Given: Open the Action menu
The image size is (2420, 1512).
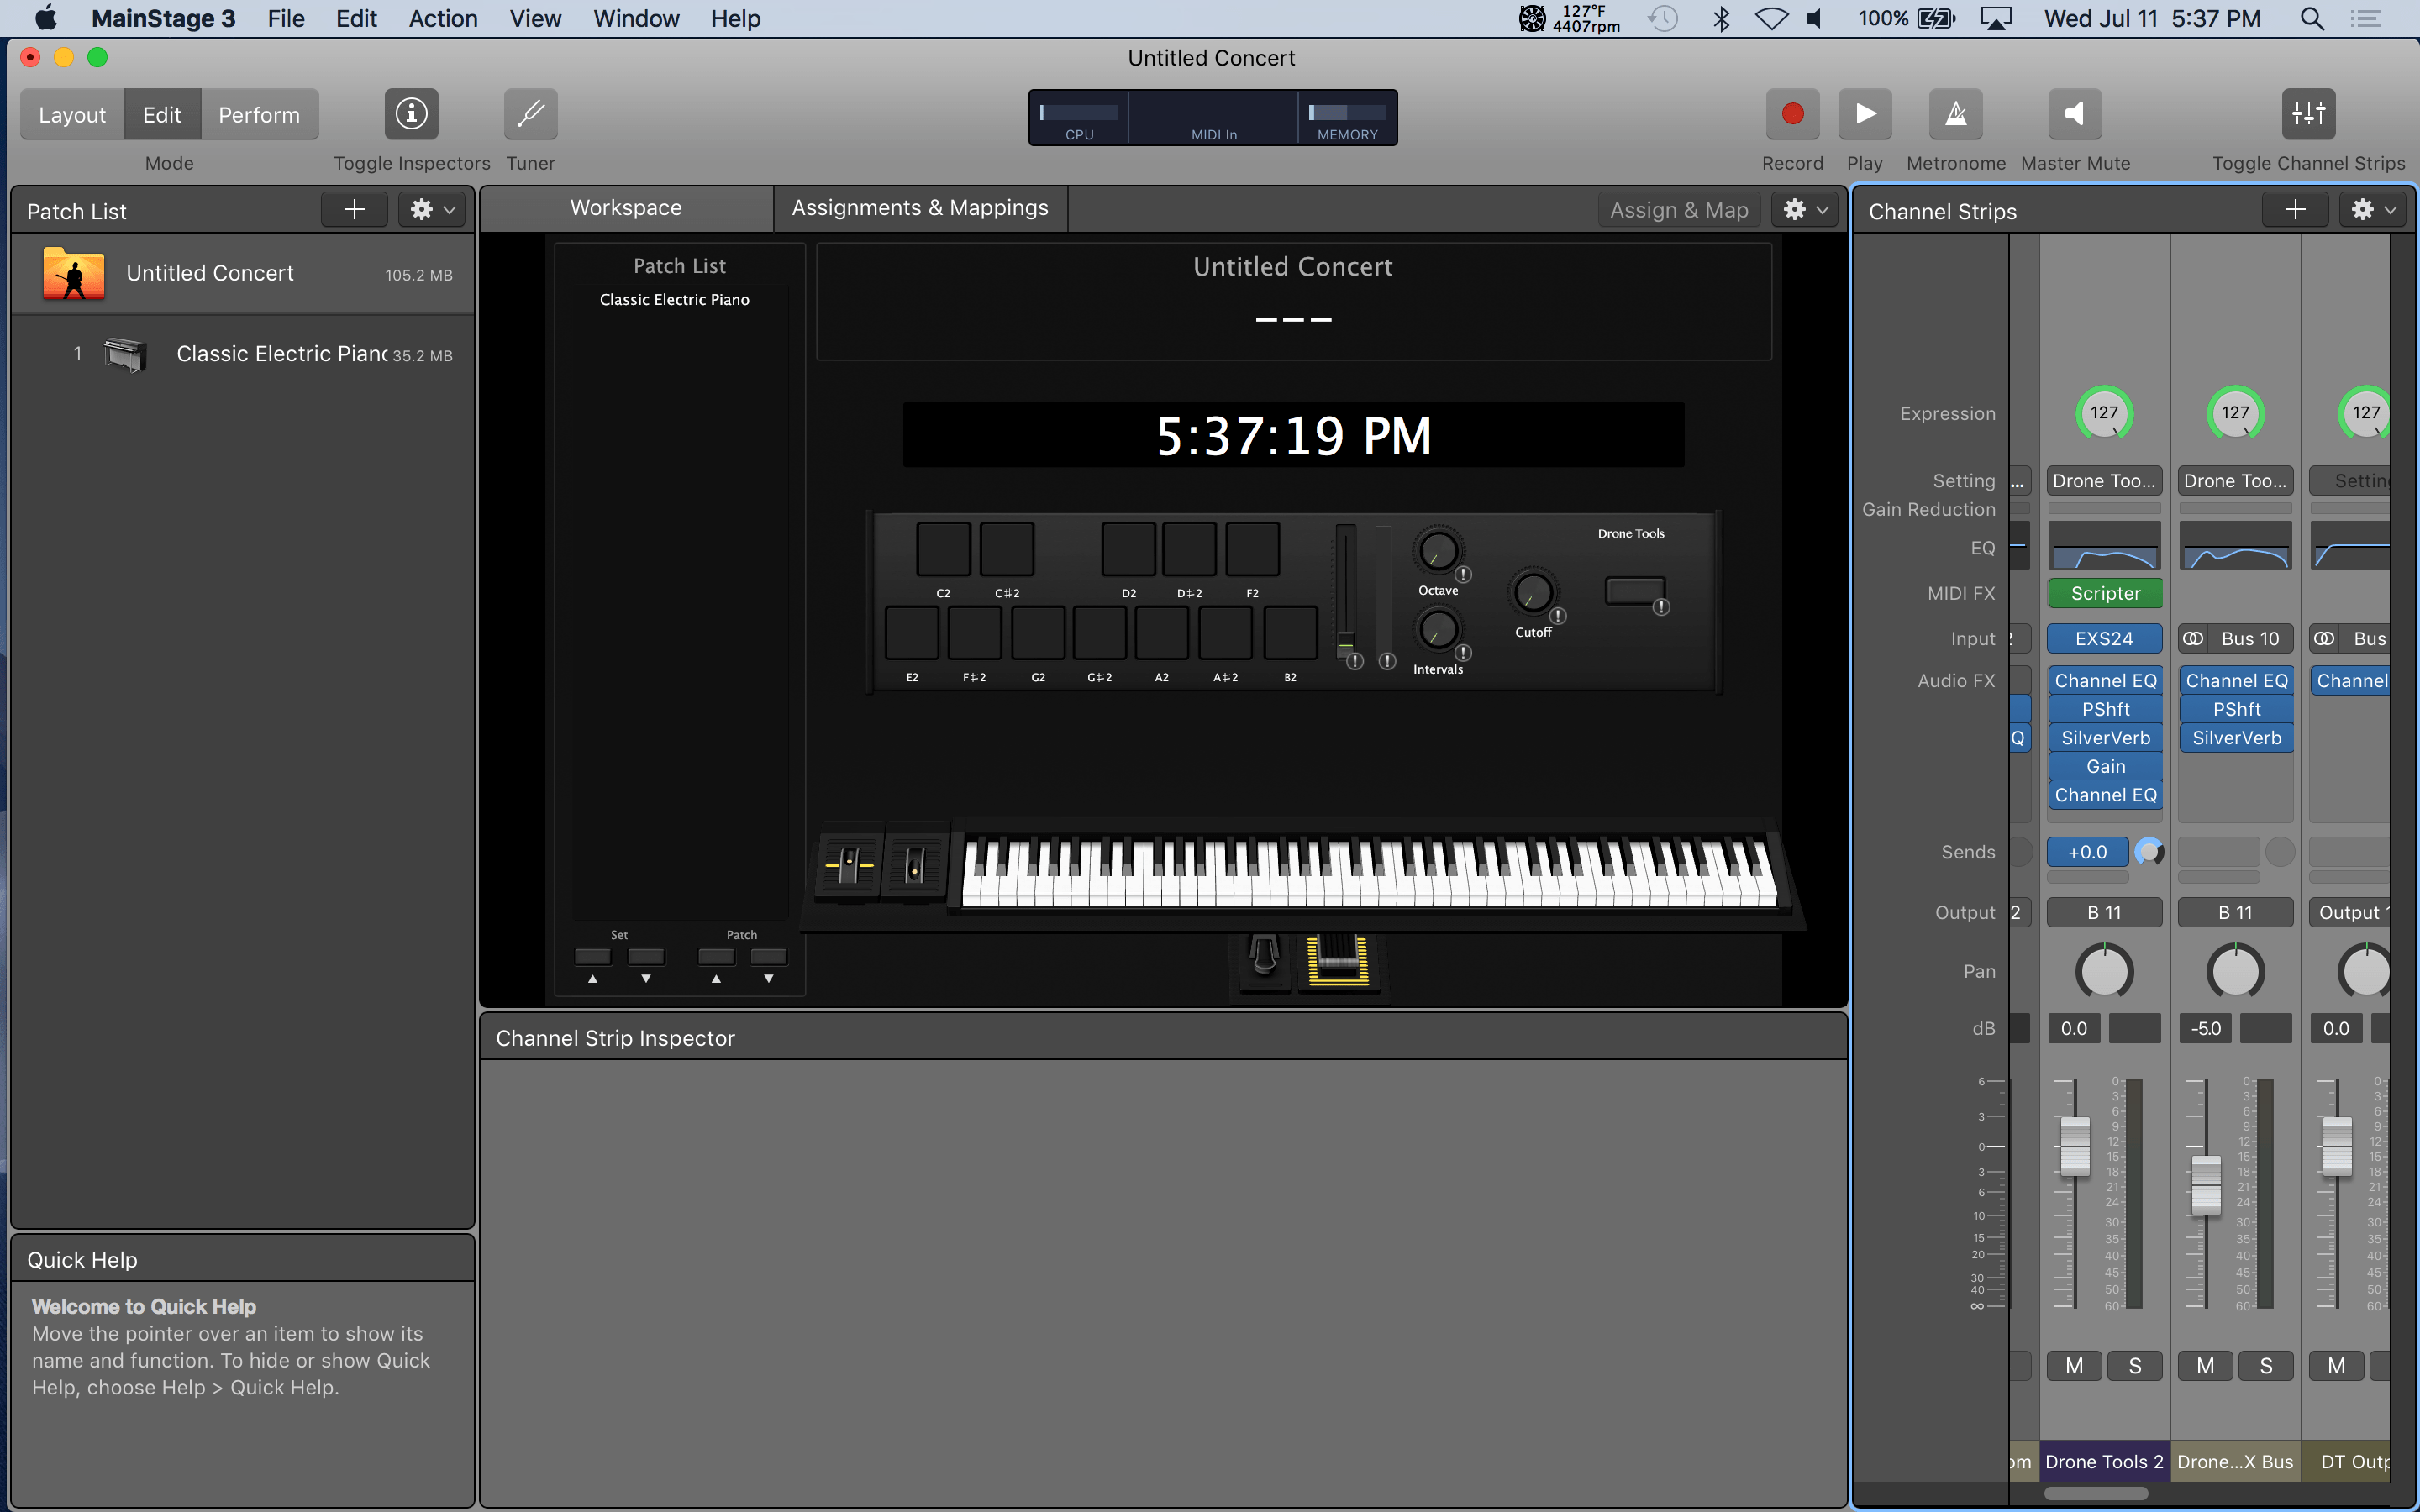Looking at the screenshot, I should 443,18.
